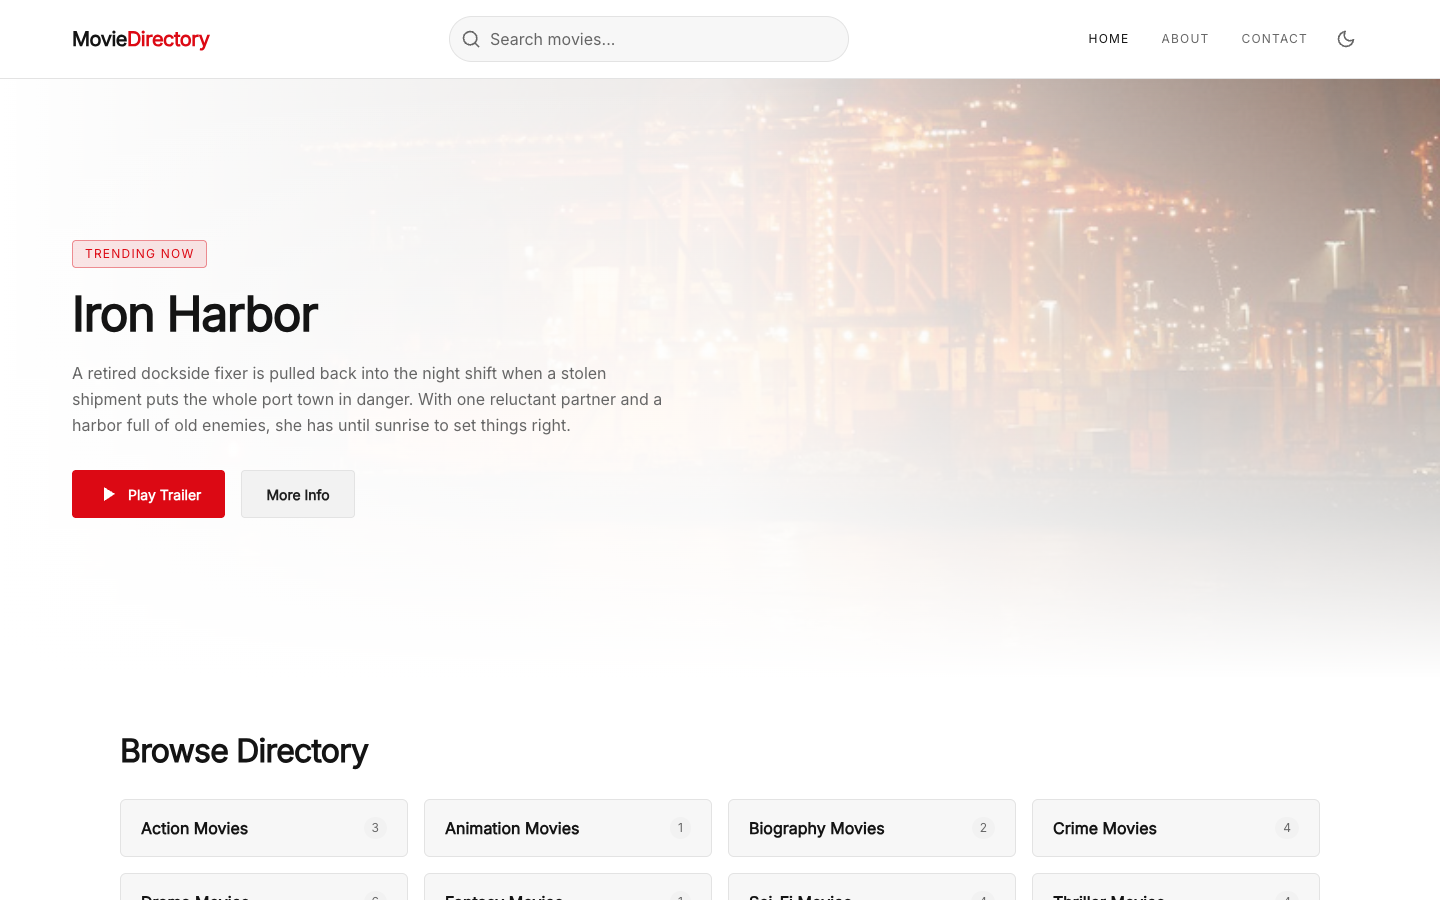This screenshot has width=1440, height=900.
Task: Click the play triangle icon on Play Trailer
Action: point(109,494)
